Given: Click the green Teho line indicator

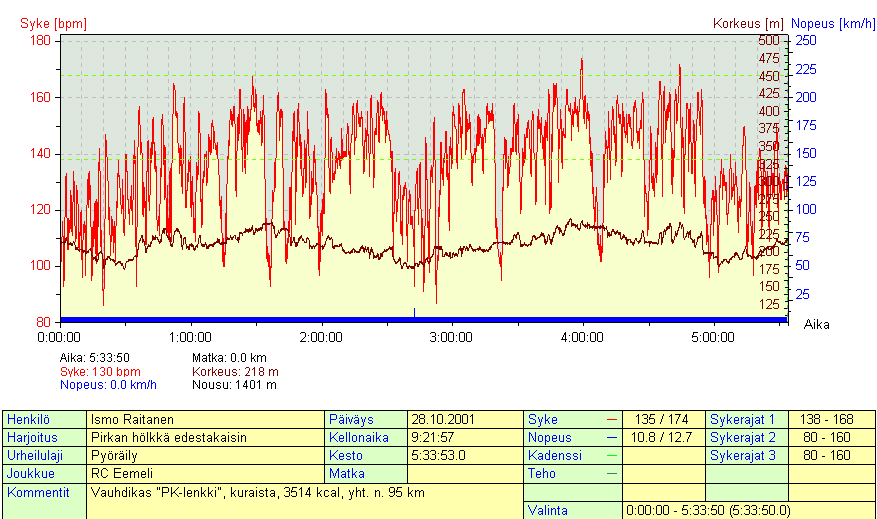Looking at the screenshot, I should (x=610, y=474).
